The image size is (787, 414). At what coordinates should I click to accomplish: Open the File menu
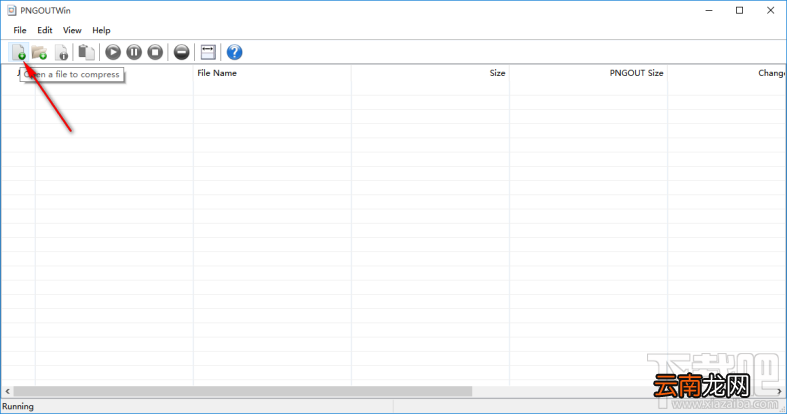(x=20, y=30)
